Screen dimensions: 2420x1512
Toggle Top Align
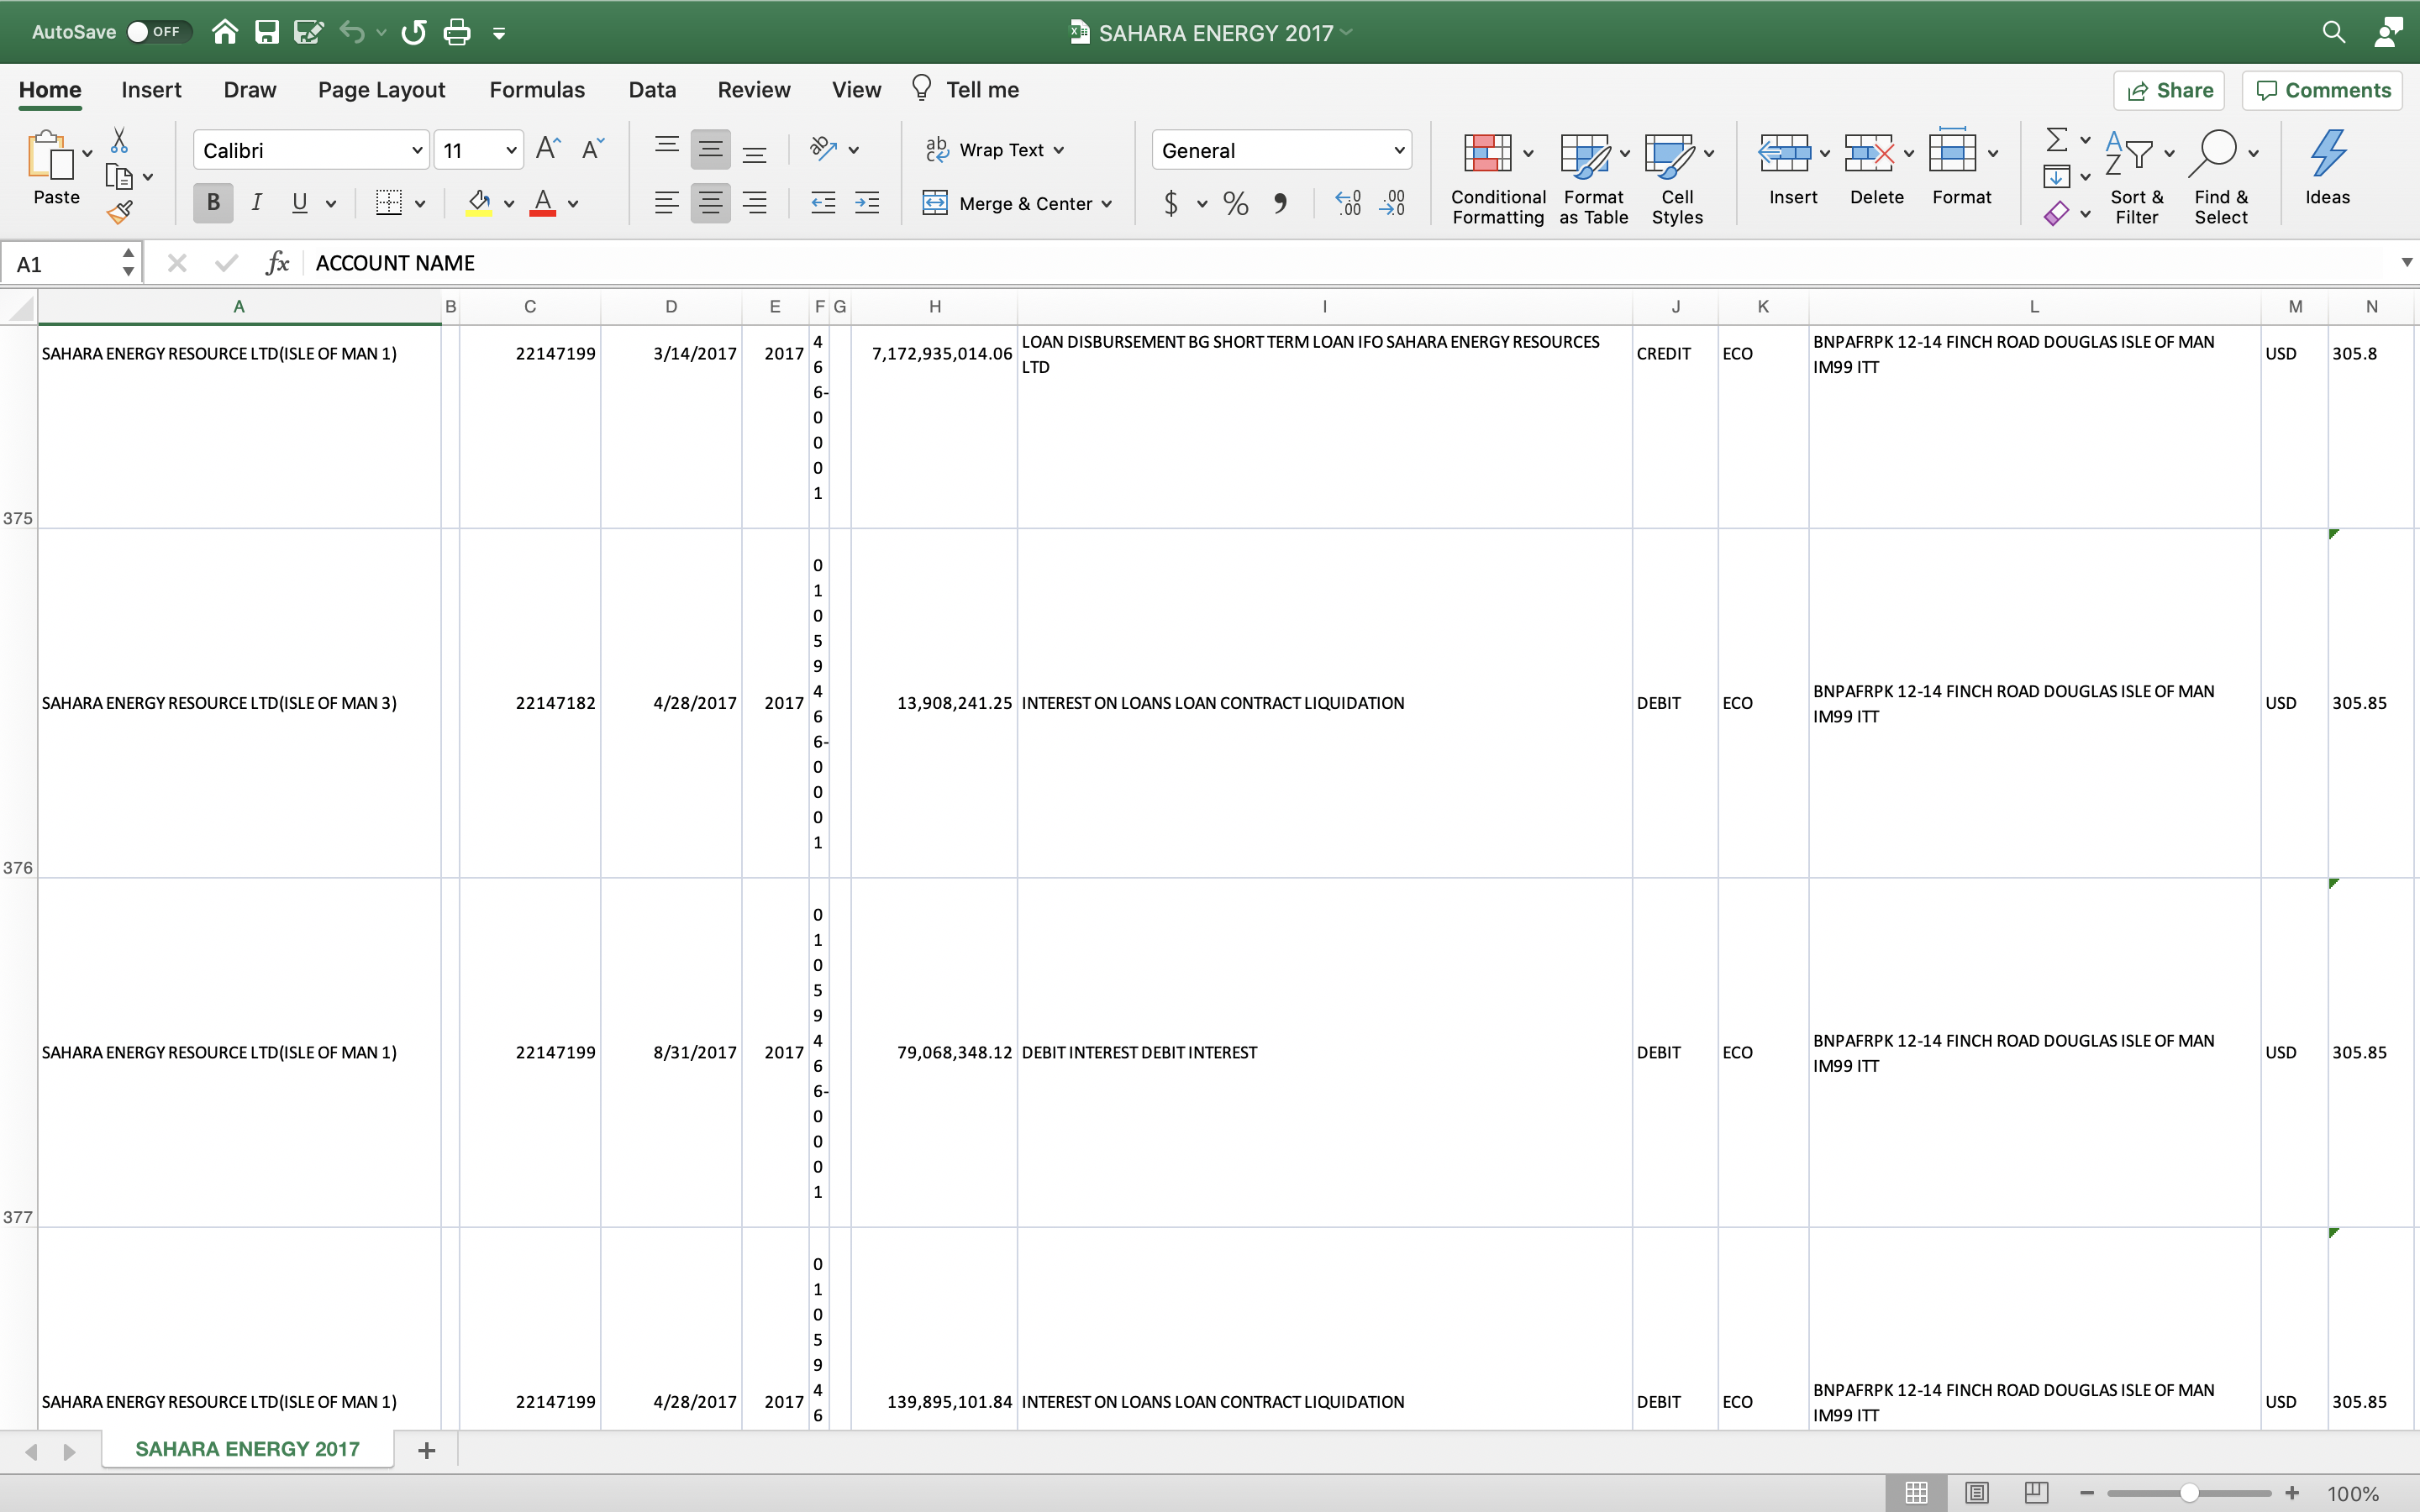coord(667,149)
